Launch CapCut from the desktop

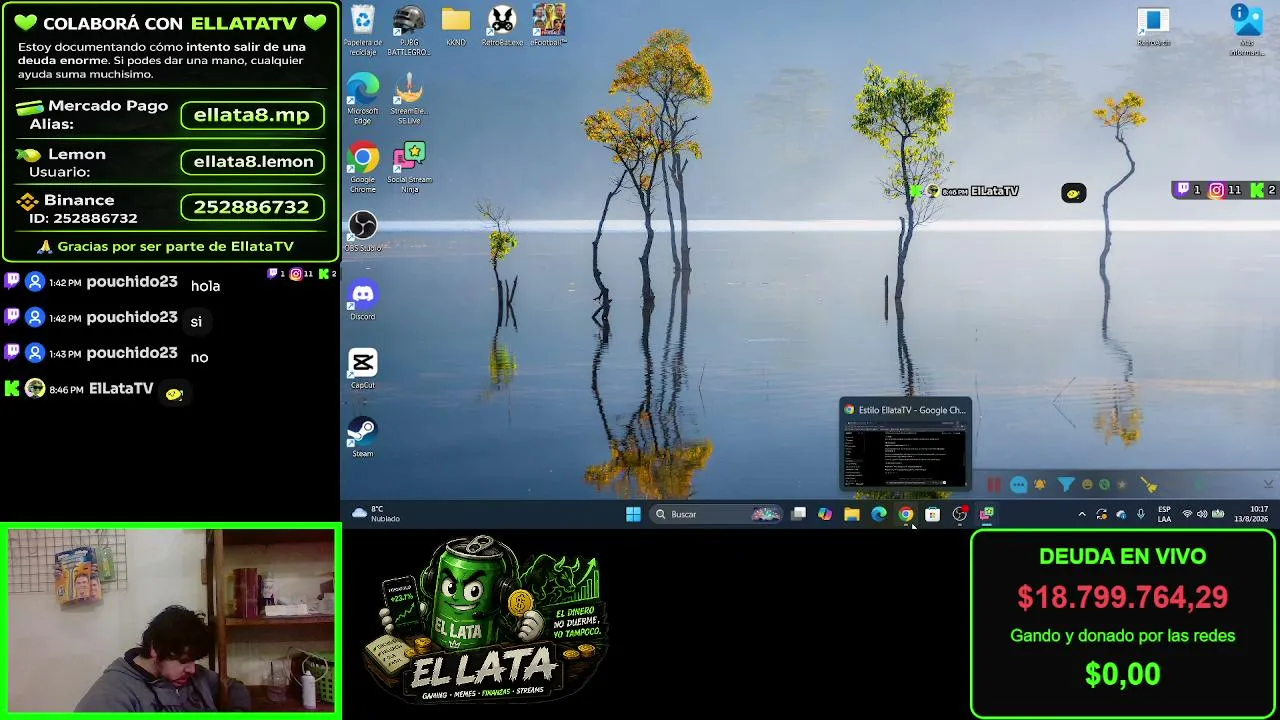(x=362, y=368)
